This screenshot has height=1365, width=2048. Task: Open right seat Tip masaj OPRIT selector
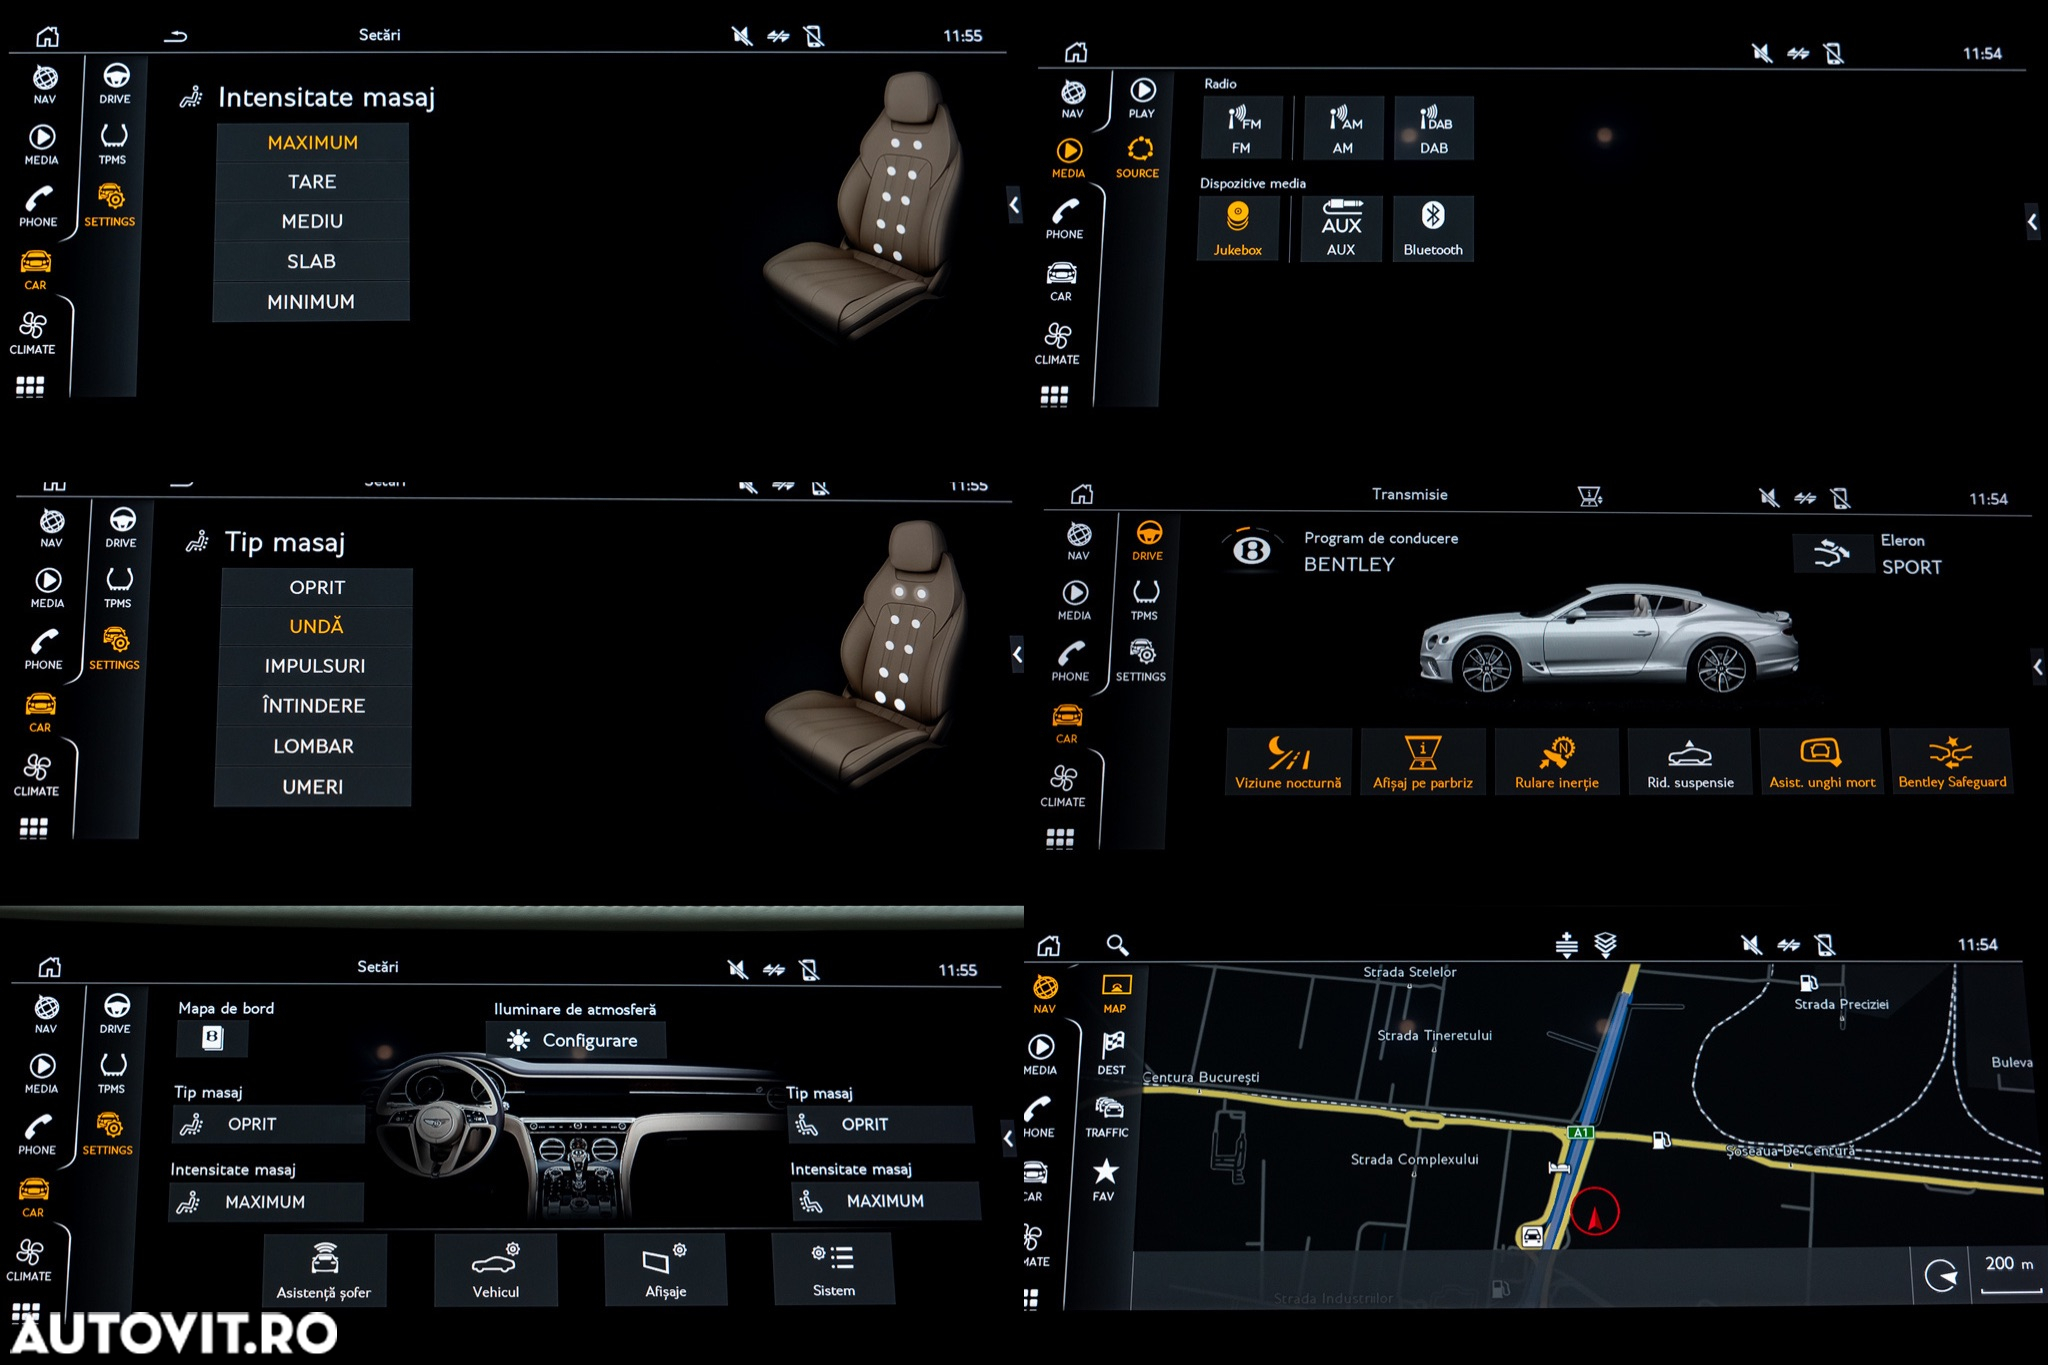tap(880, 1124)
